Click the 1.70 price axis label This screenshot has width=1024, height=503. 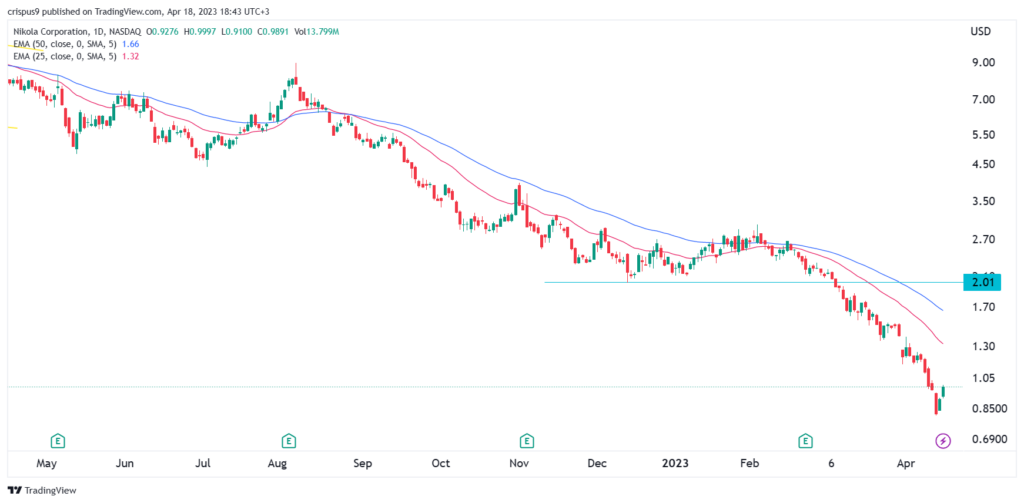coord(982,307)
